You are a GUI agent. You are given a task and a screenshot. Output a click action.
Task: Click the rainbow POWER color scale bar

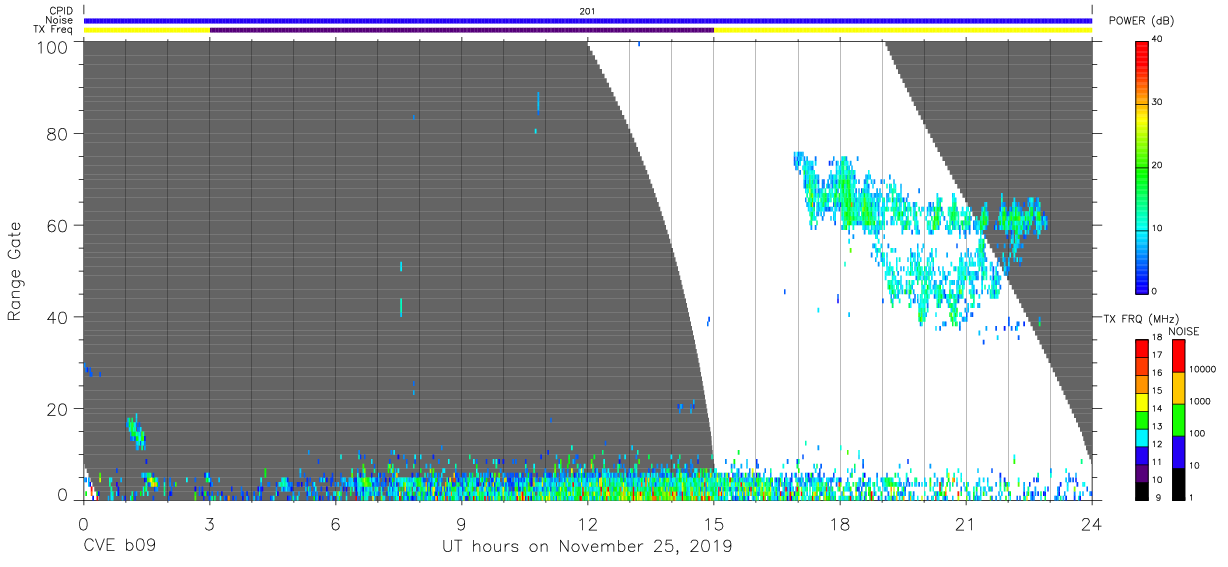(x=1142, y=166)
